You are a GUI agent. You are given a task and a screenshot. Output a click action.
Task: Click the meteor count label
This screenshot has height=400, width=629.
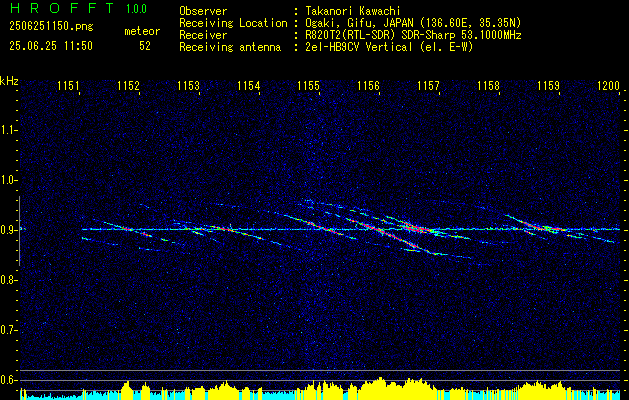pos(142,31)
